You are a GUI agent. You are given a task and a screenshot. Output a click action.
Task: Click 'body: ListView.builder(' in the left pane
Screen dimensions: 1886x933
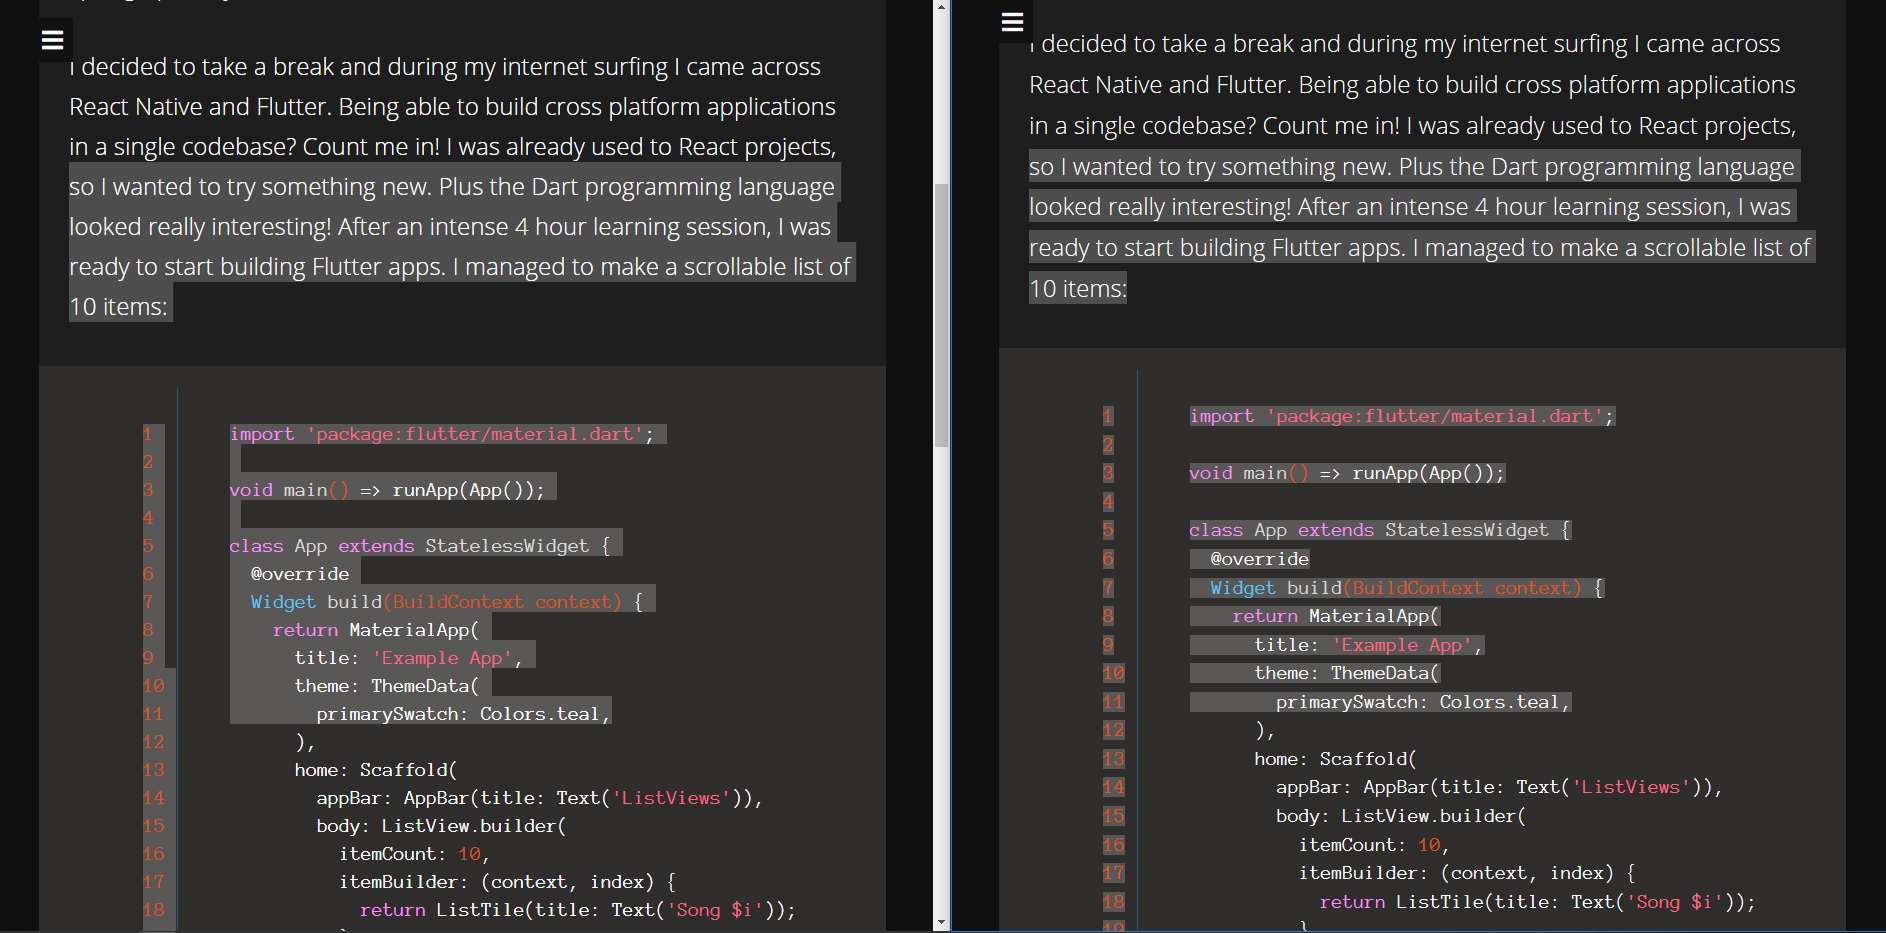[441, 826]
